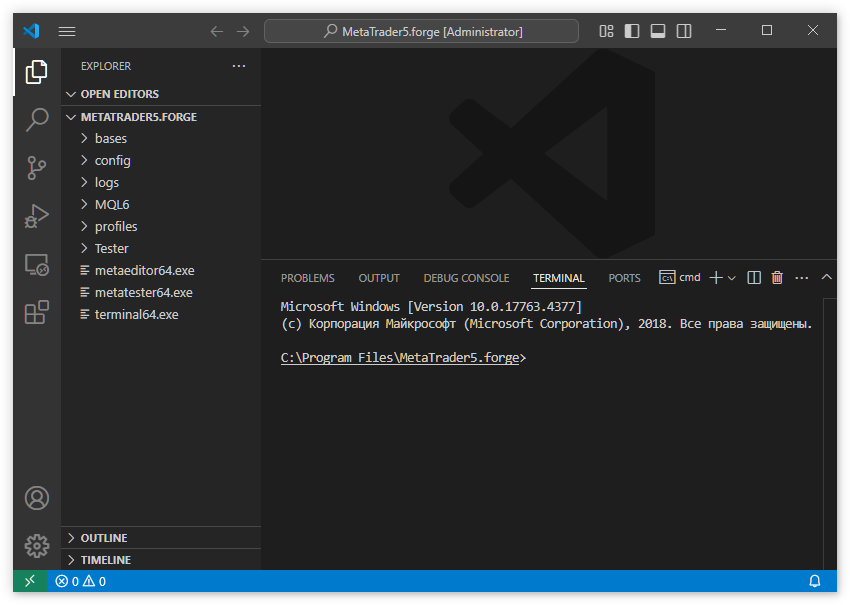Go back using the left arrow

click(x=217, y=31)
